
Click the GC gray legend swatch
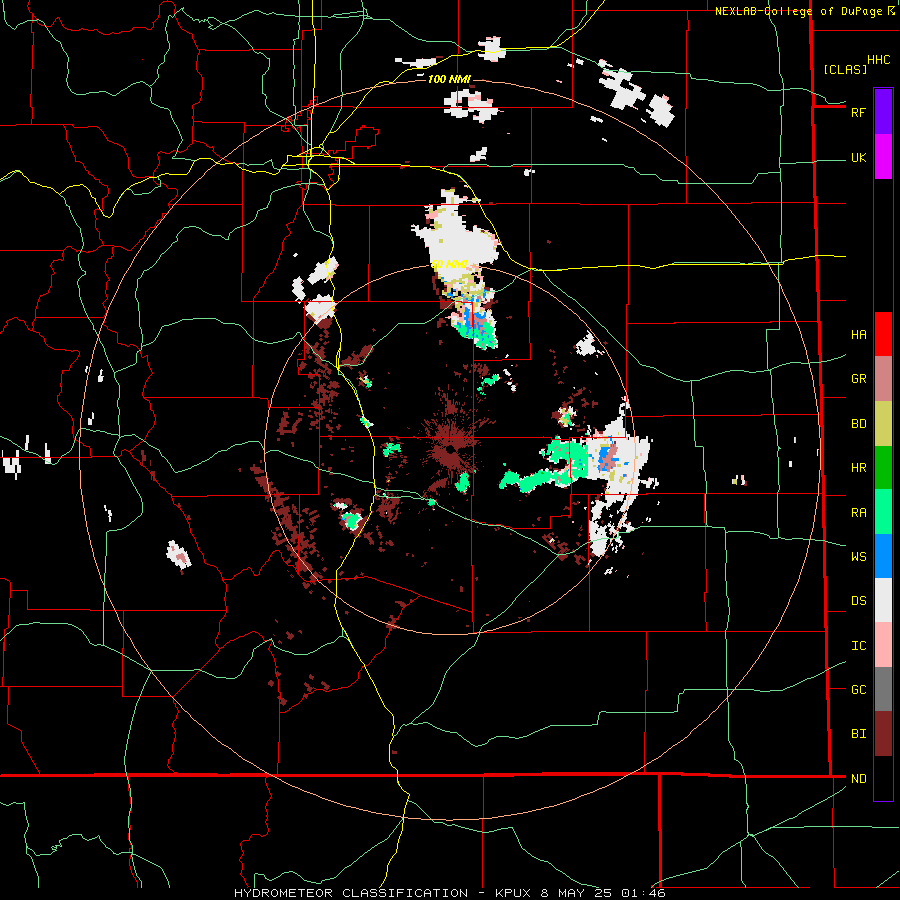point(883,689)
